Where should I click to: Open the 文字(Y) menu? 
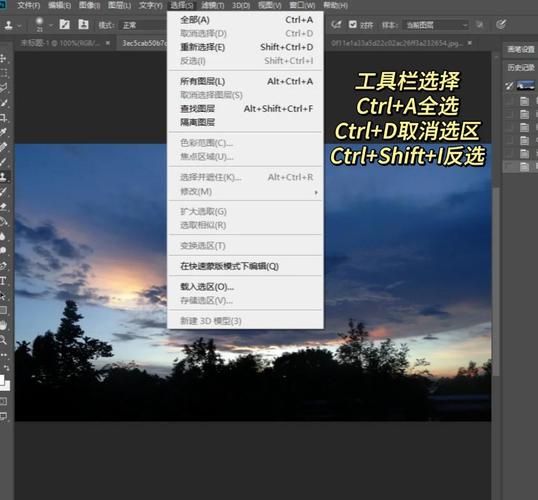click(x=151, y=5)
